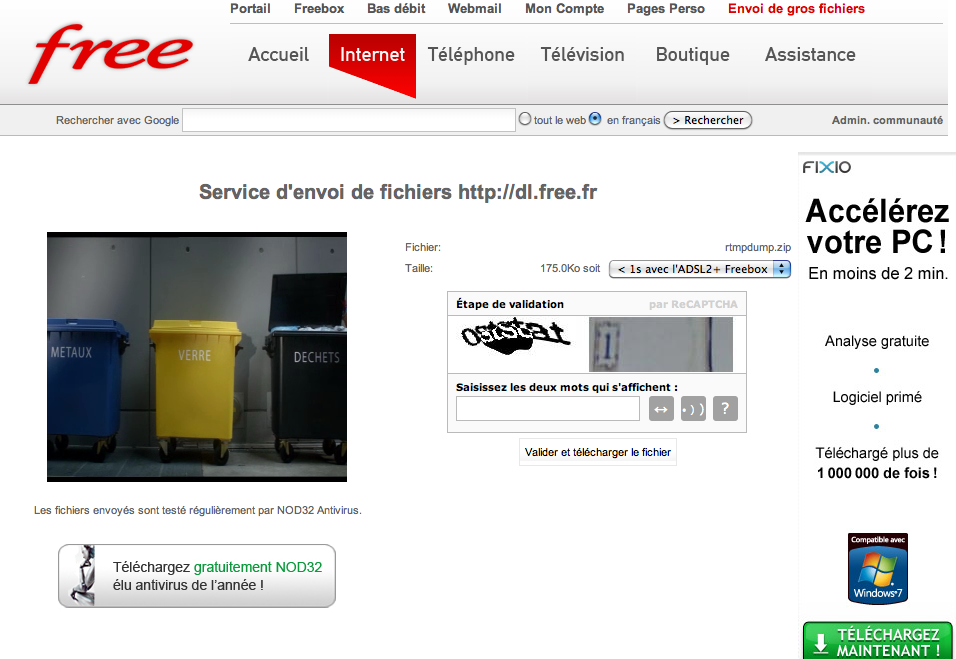Click the 'Étape de validation' heading
This screenshot has width=956, height=659.
click(x=510, y=304)
